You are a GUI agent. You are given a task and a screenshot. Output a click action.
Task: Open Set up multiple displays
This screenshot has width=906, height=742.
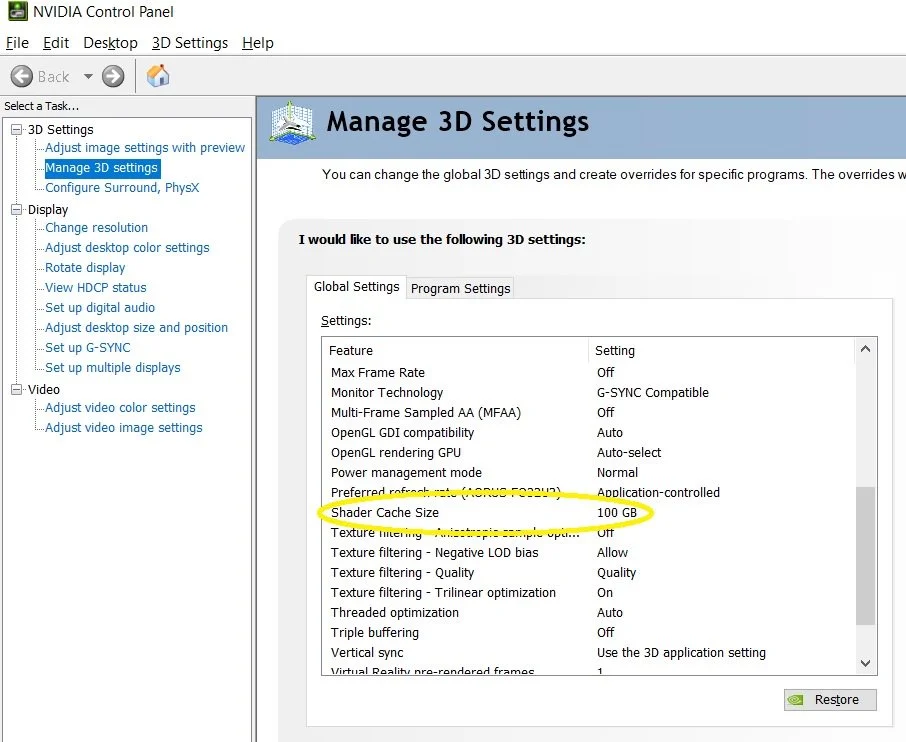point(113,368)
